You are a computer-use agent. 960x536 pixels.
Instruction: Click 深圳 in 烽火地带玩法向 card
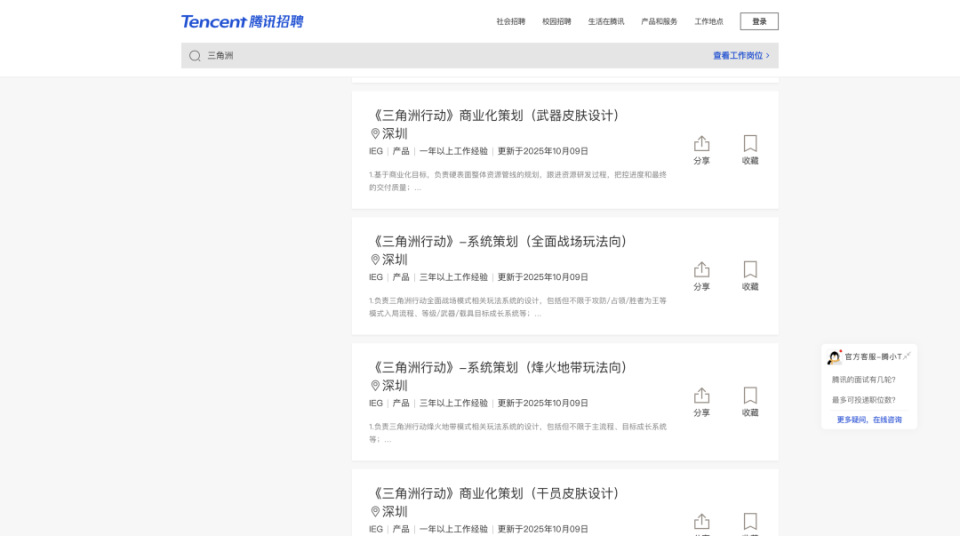[x=395, y=386]
